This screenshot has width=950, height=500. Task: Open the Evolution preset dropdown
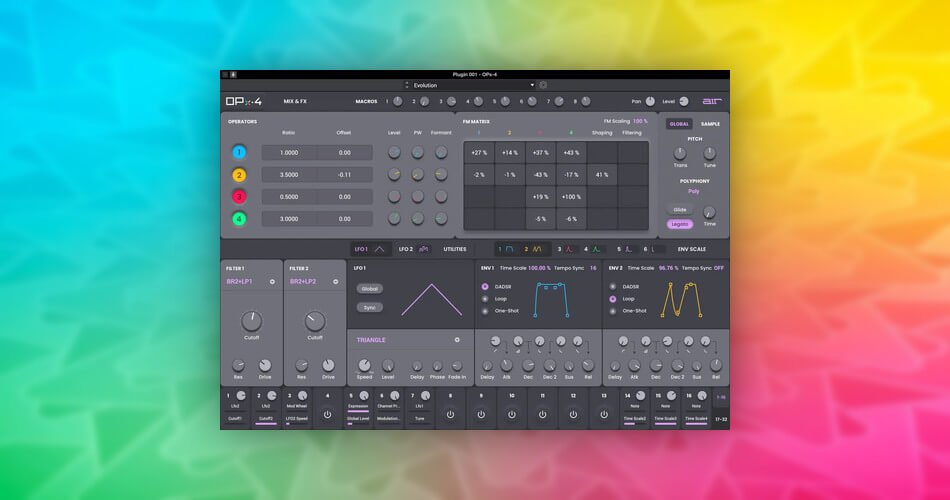coord(473,85)
